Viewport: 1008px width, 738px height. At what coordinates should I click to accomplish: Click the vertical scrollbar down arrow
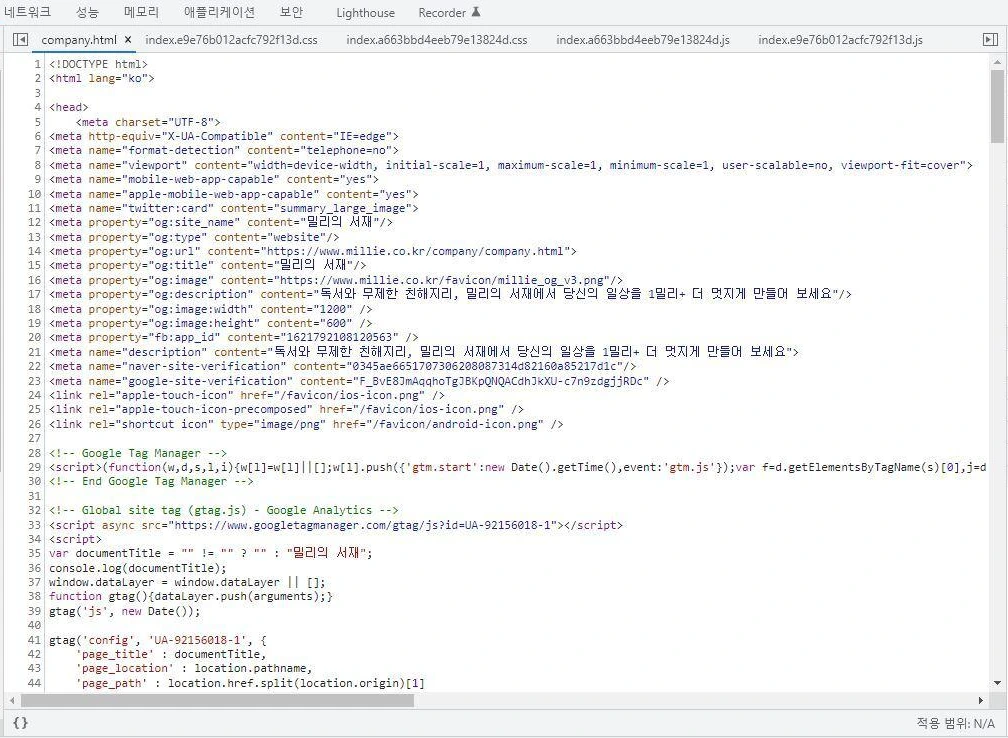[x=997, y=683]
